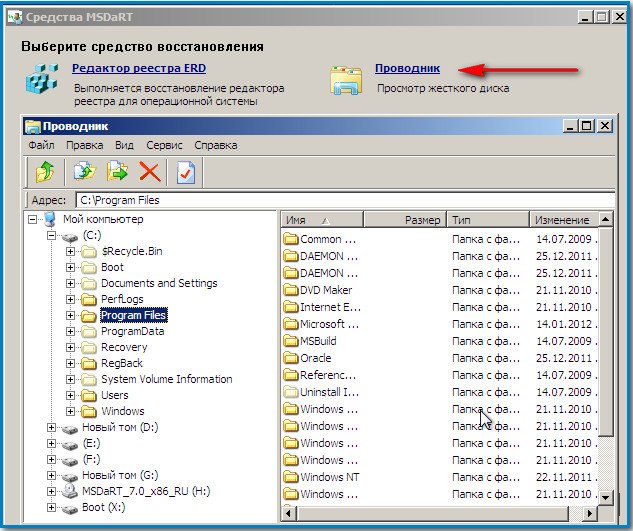Select Program Files in folder tree
The height and width of the screenshot is (531, 633).
[133, 315]
